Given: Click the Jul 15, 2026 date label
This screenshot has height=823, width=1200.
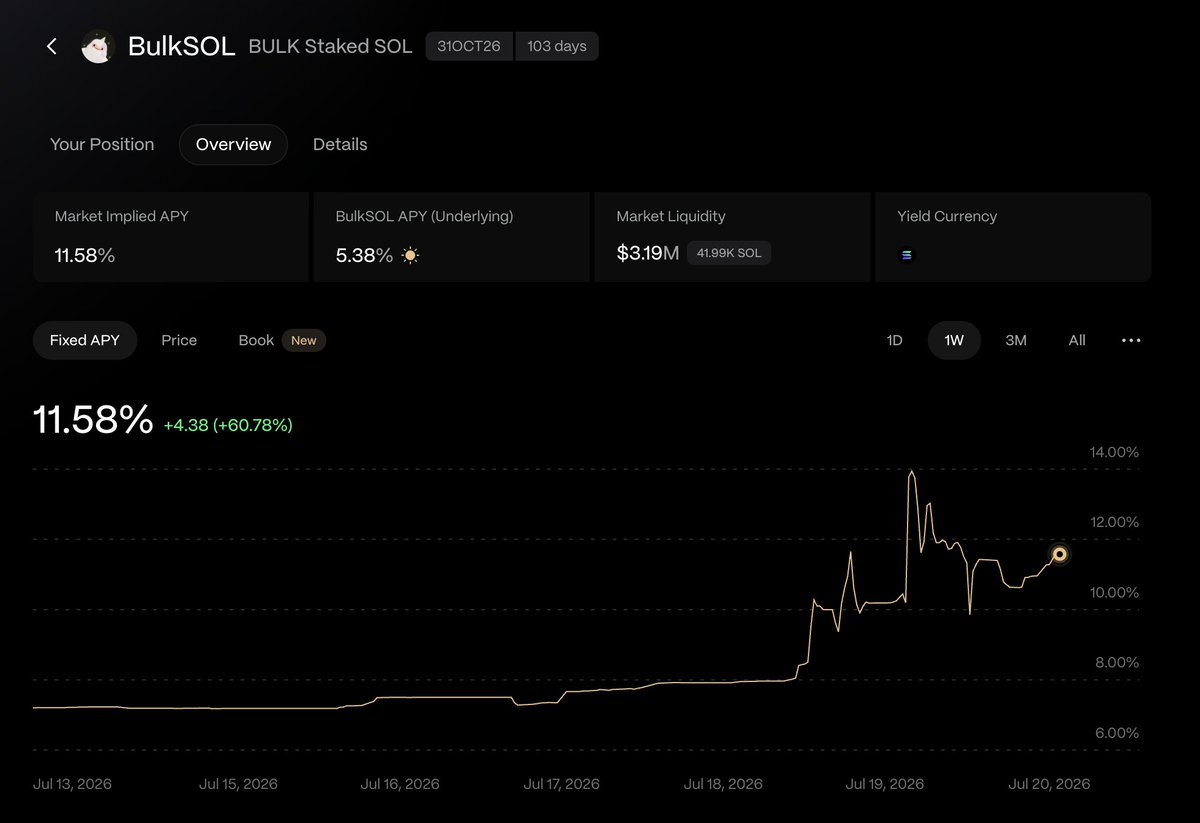Looking at the screenshot, I should [x=238, y=784].
